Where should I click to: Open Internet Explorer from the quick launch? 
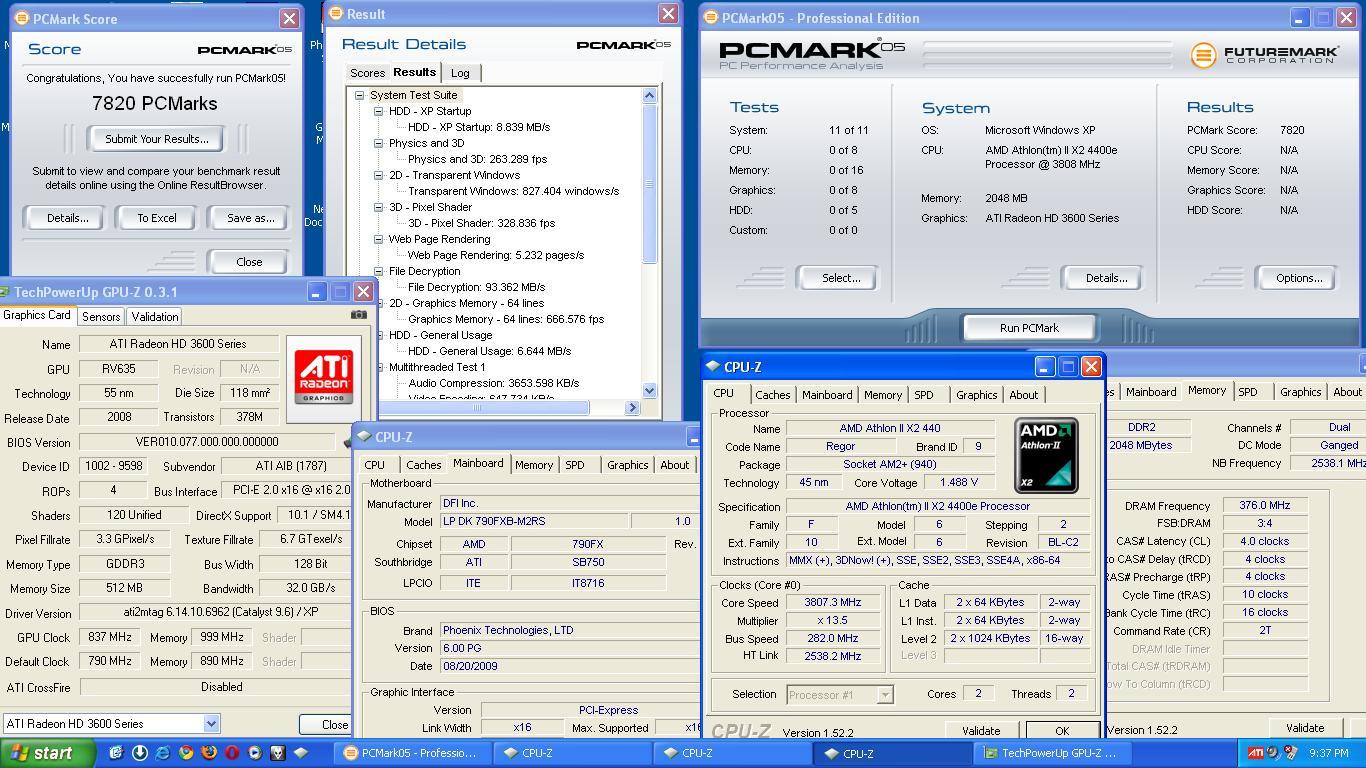point(162,753)
